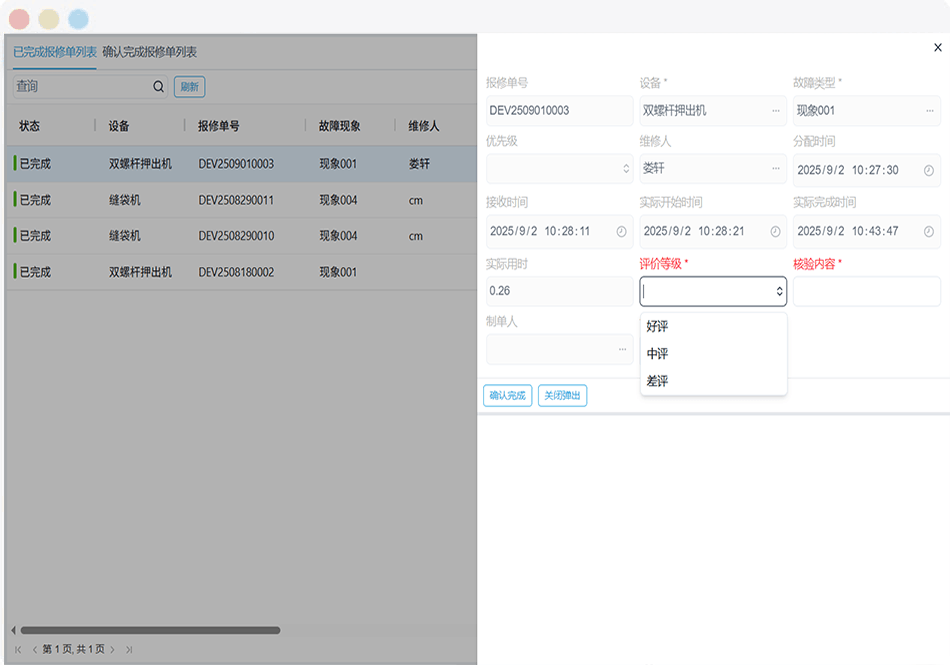950x665 pixels.
Task: Click the 实际用时 field showing 0.26
Action: point(559,291)
